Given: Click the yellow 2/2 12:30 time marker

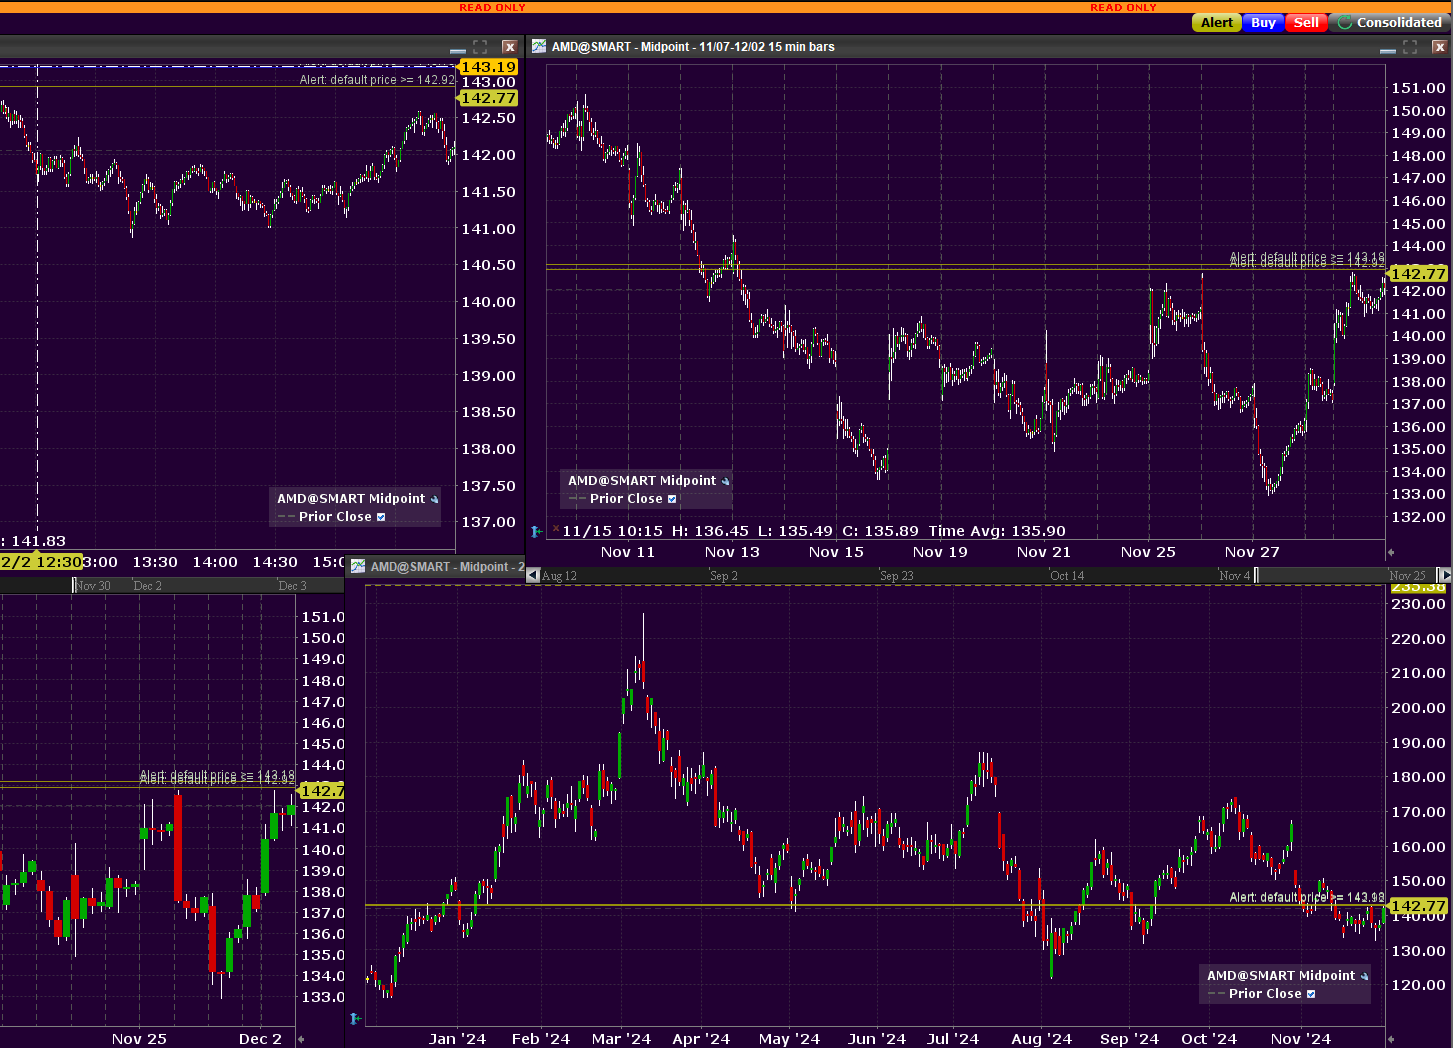Looking at the screenshot, I should click(x=41, y=562).
